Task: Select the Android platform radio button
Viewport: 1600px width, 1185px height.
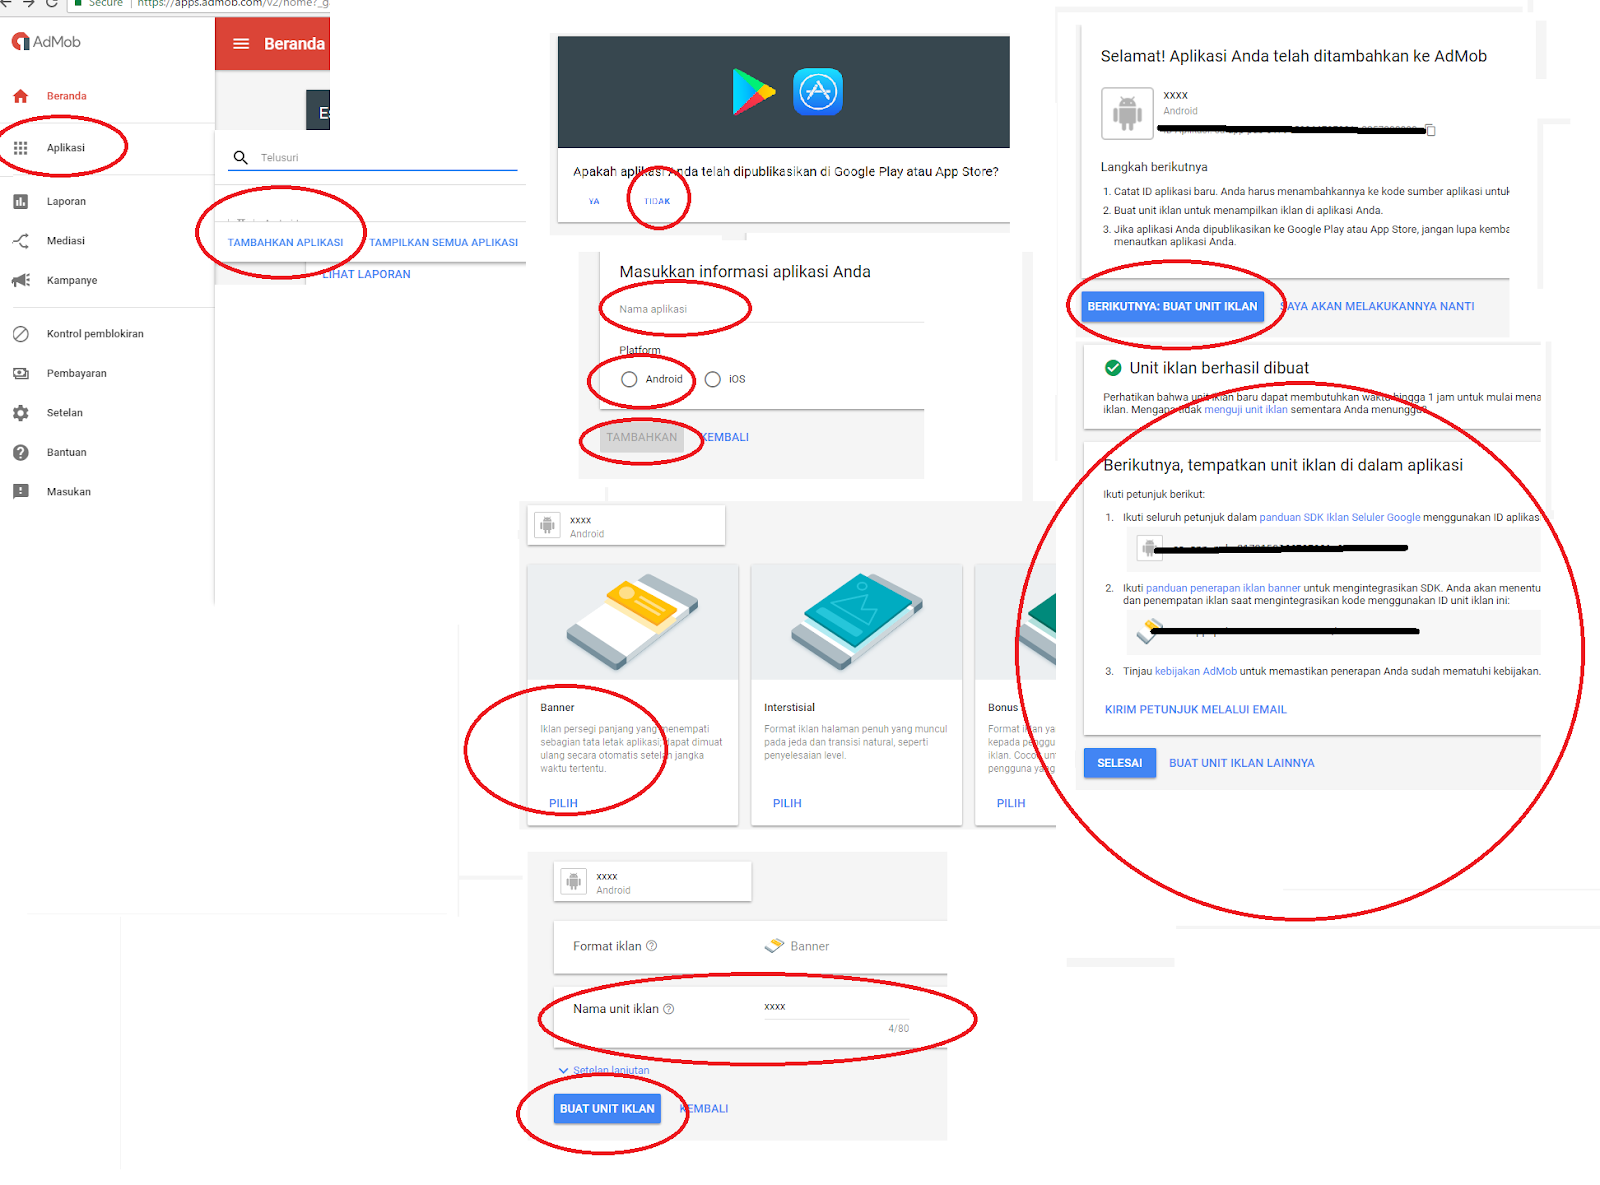Action: 629,379
